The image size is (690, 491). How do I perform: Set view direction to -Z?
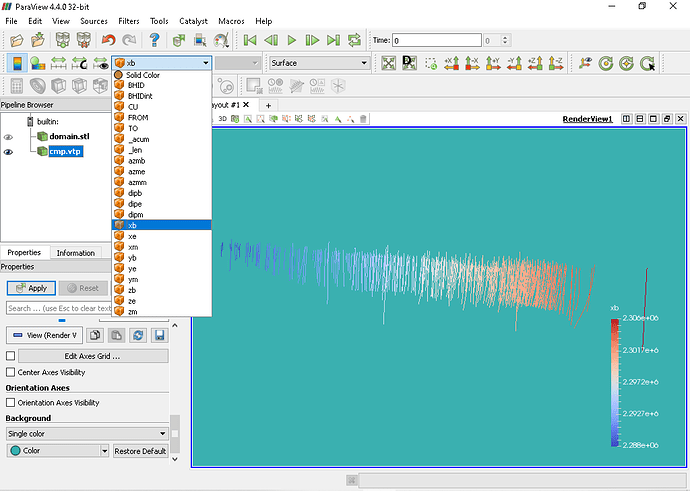[x=556, y=63]
